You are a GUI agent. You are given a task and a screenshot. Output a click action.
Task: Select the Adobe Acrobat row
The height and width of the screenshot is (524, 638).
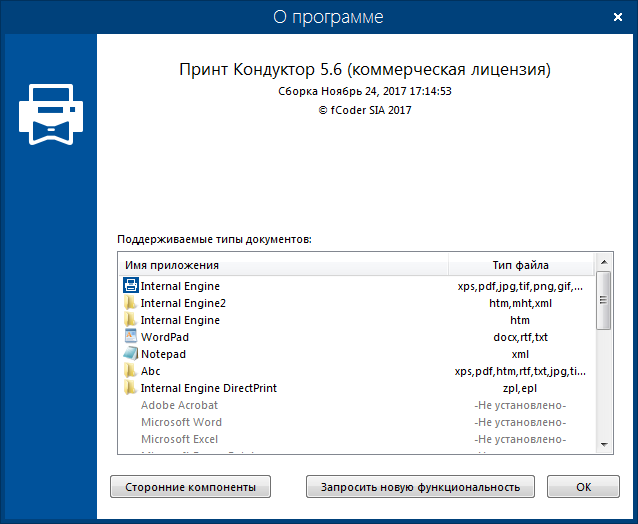click(x=357, y=405)
